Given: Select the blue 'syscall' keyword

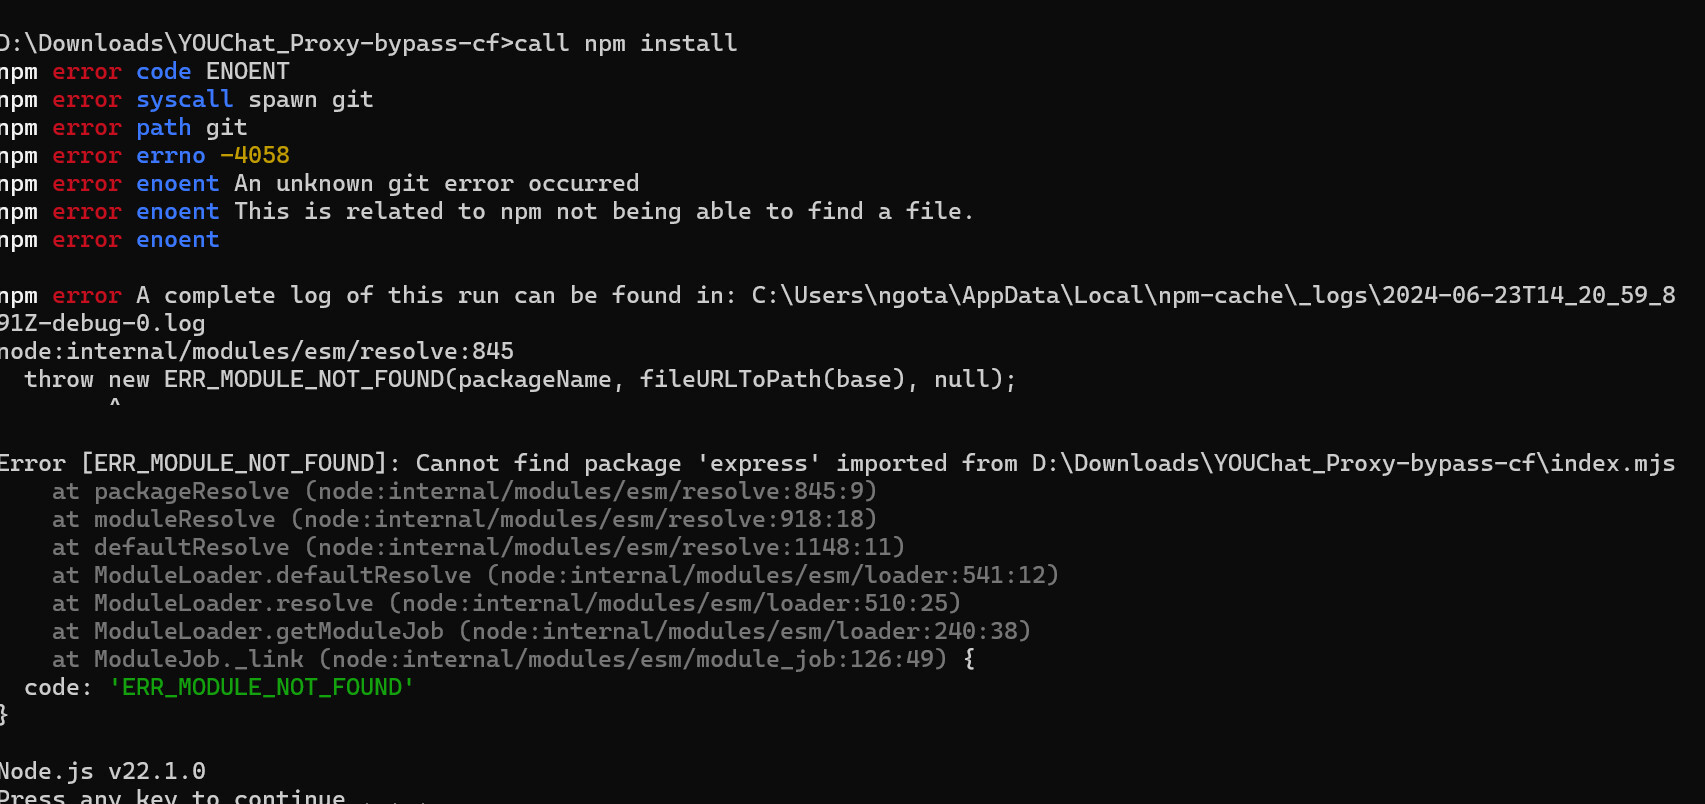Looking at the screenshot, I should [x=184, y=99].
